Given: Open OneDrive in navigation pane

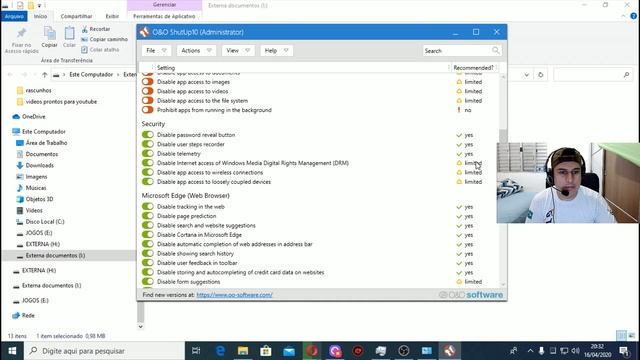Looking at the screenshot, I should pyautogui.click(x=29, y=116).
